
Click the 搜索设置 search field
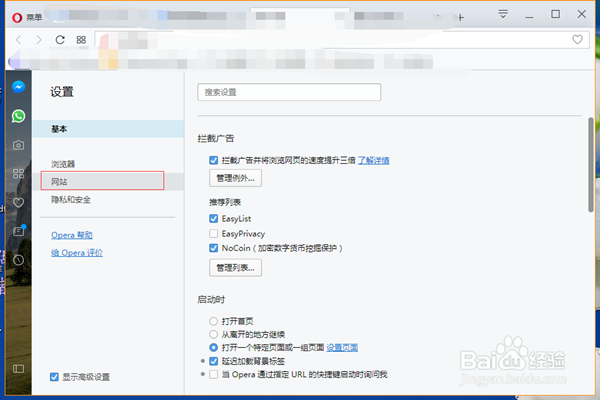pos(289,92)
